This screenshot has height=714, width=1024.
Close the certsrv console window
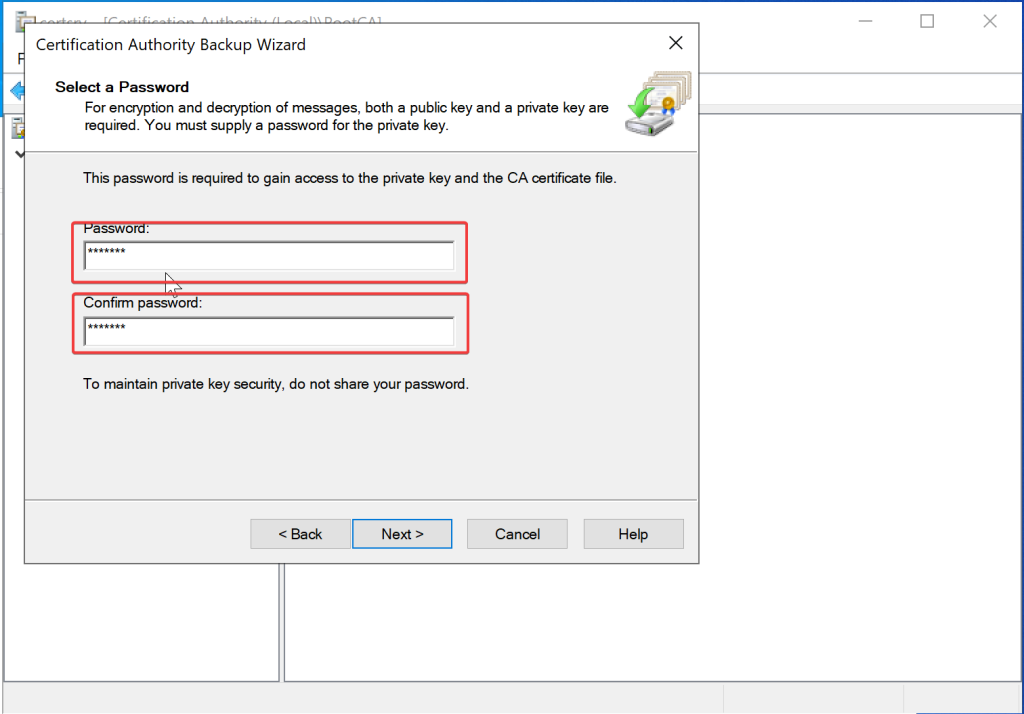click(989, 21)
